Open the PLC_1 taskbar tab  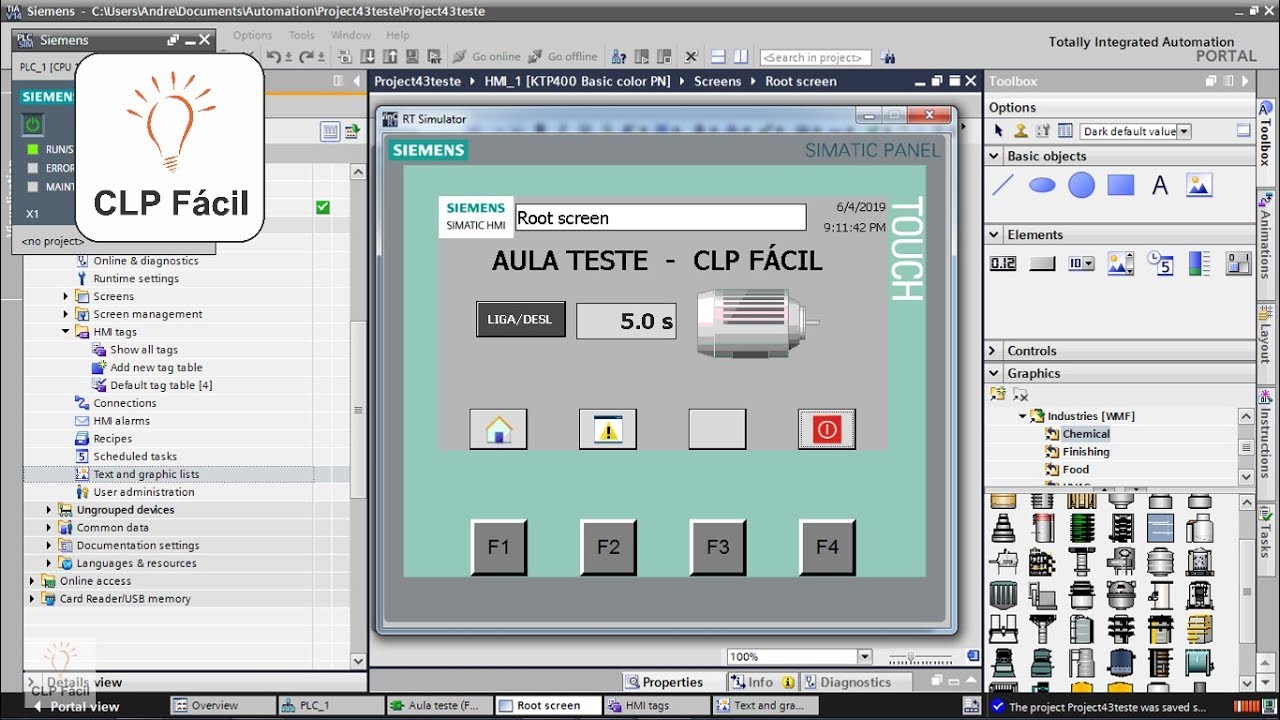point(330,706)
